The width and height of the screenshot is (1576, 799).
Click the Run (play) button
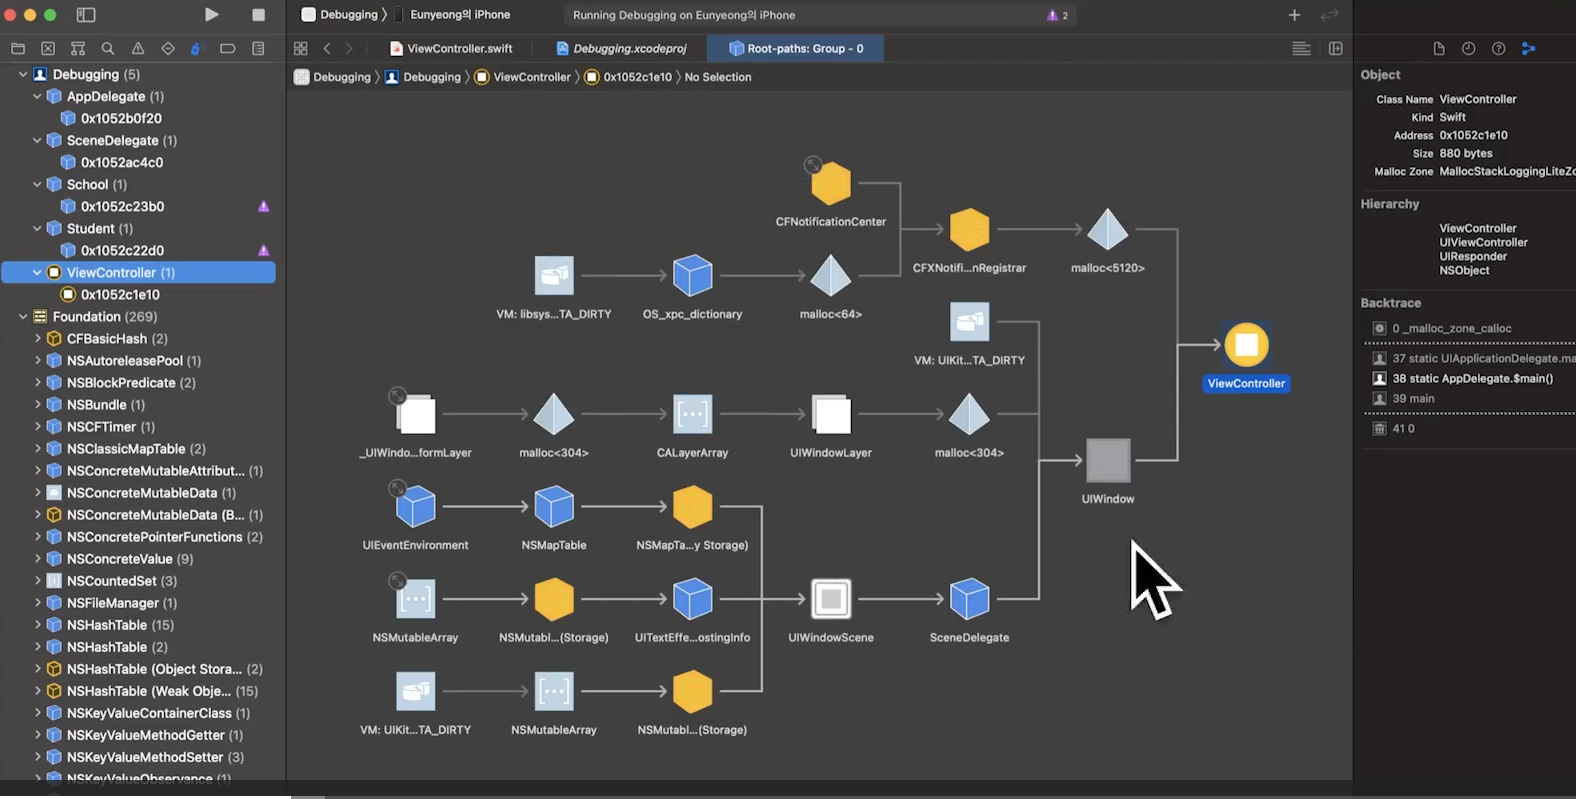pyautogui.click(x=211, y=15)
